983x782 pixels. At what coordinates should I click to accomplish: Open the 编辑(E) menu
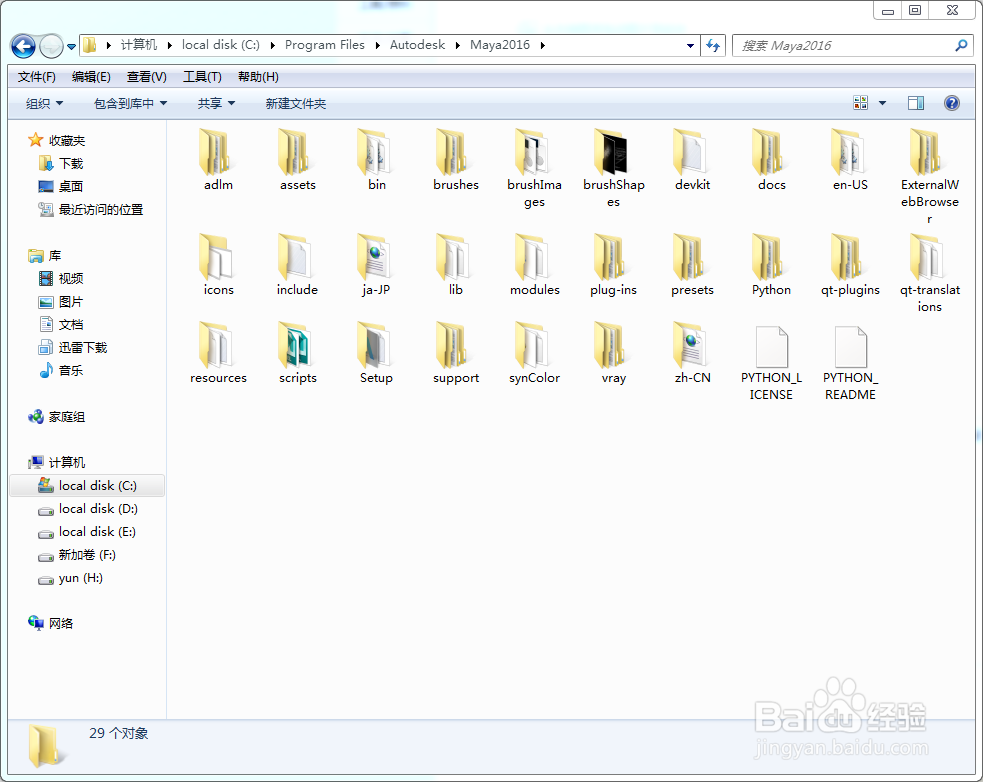(x=91, y=77)
